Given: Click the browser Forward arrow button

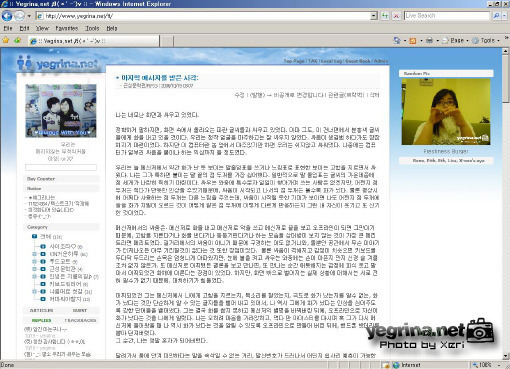Looking at the screenshot, I should (19, 16).
